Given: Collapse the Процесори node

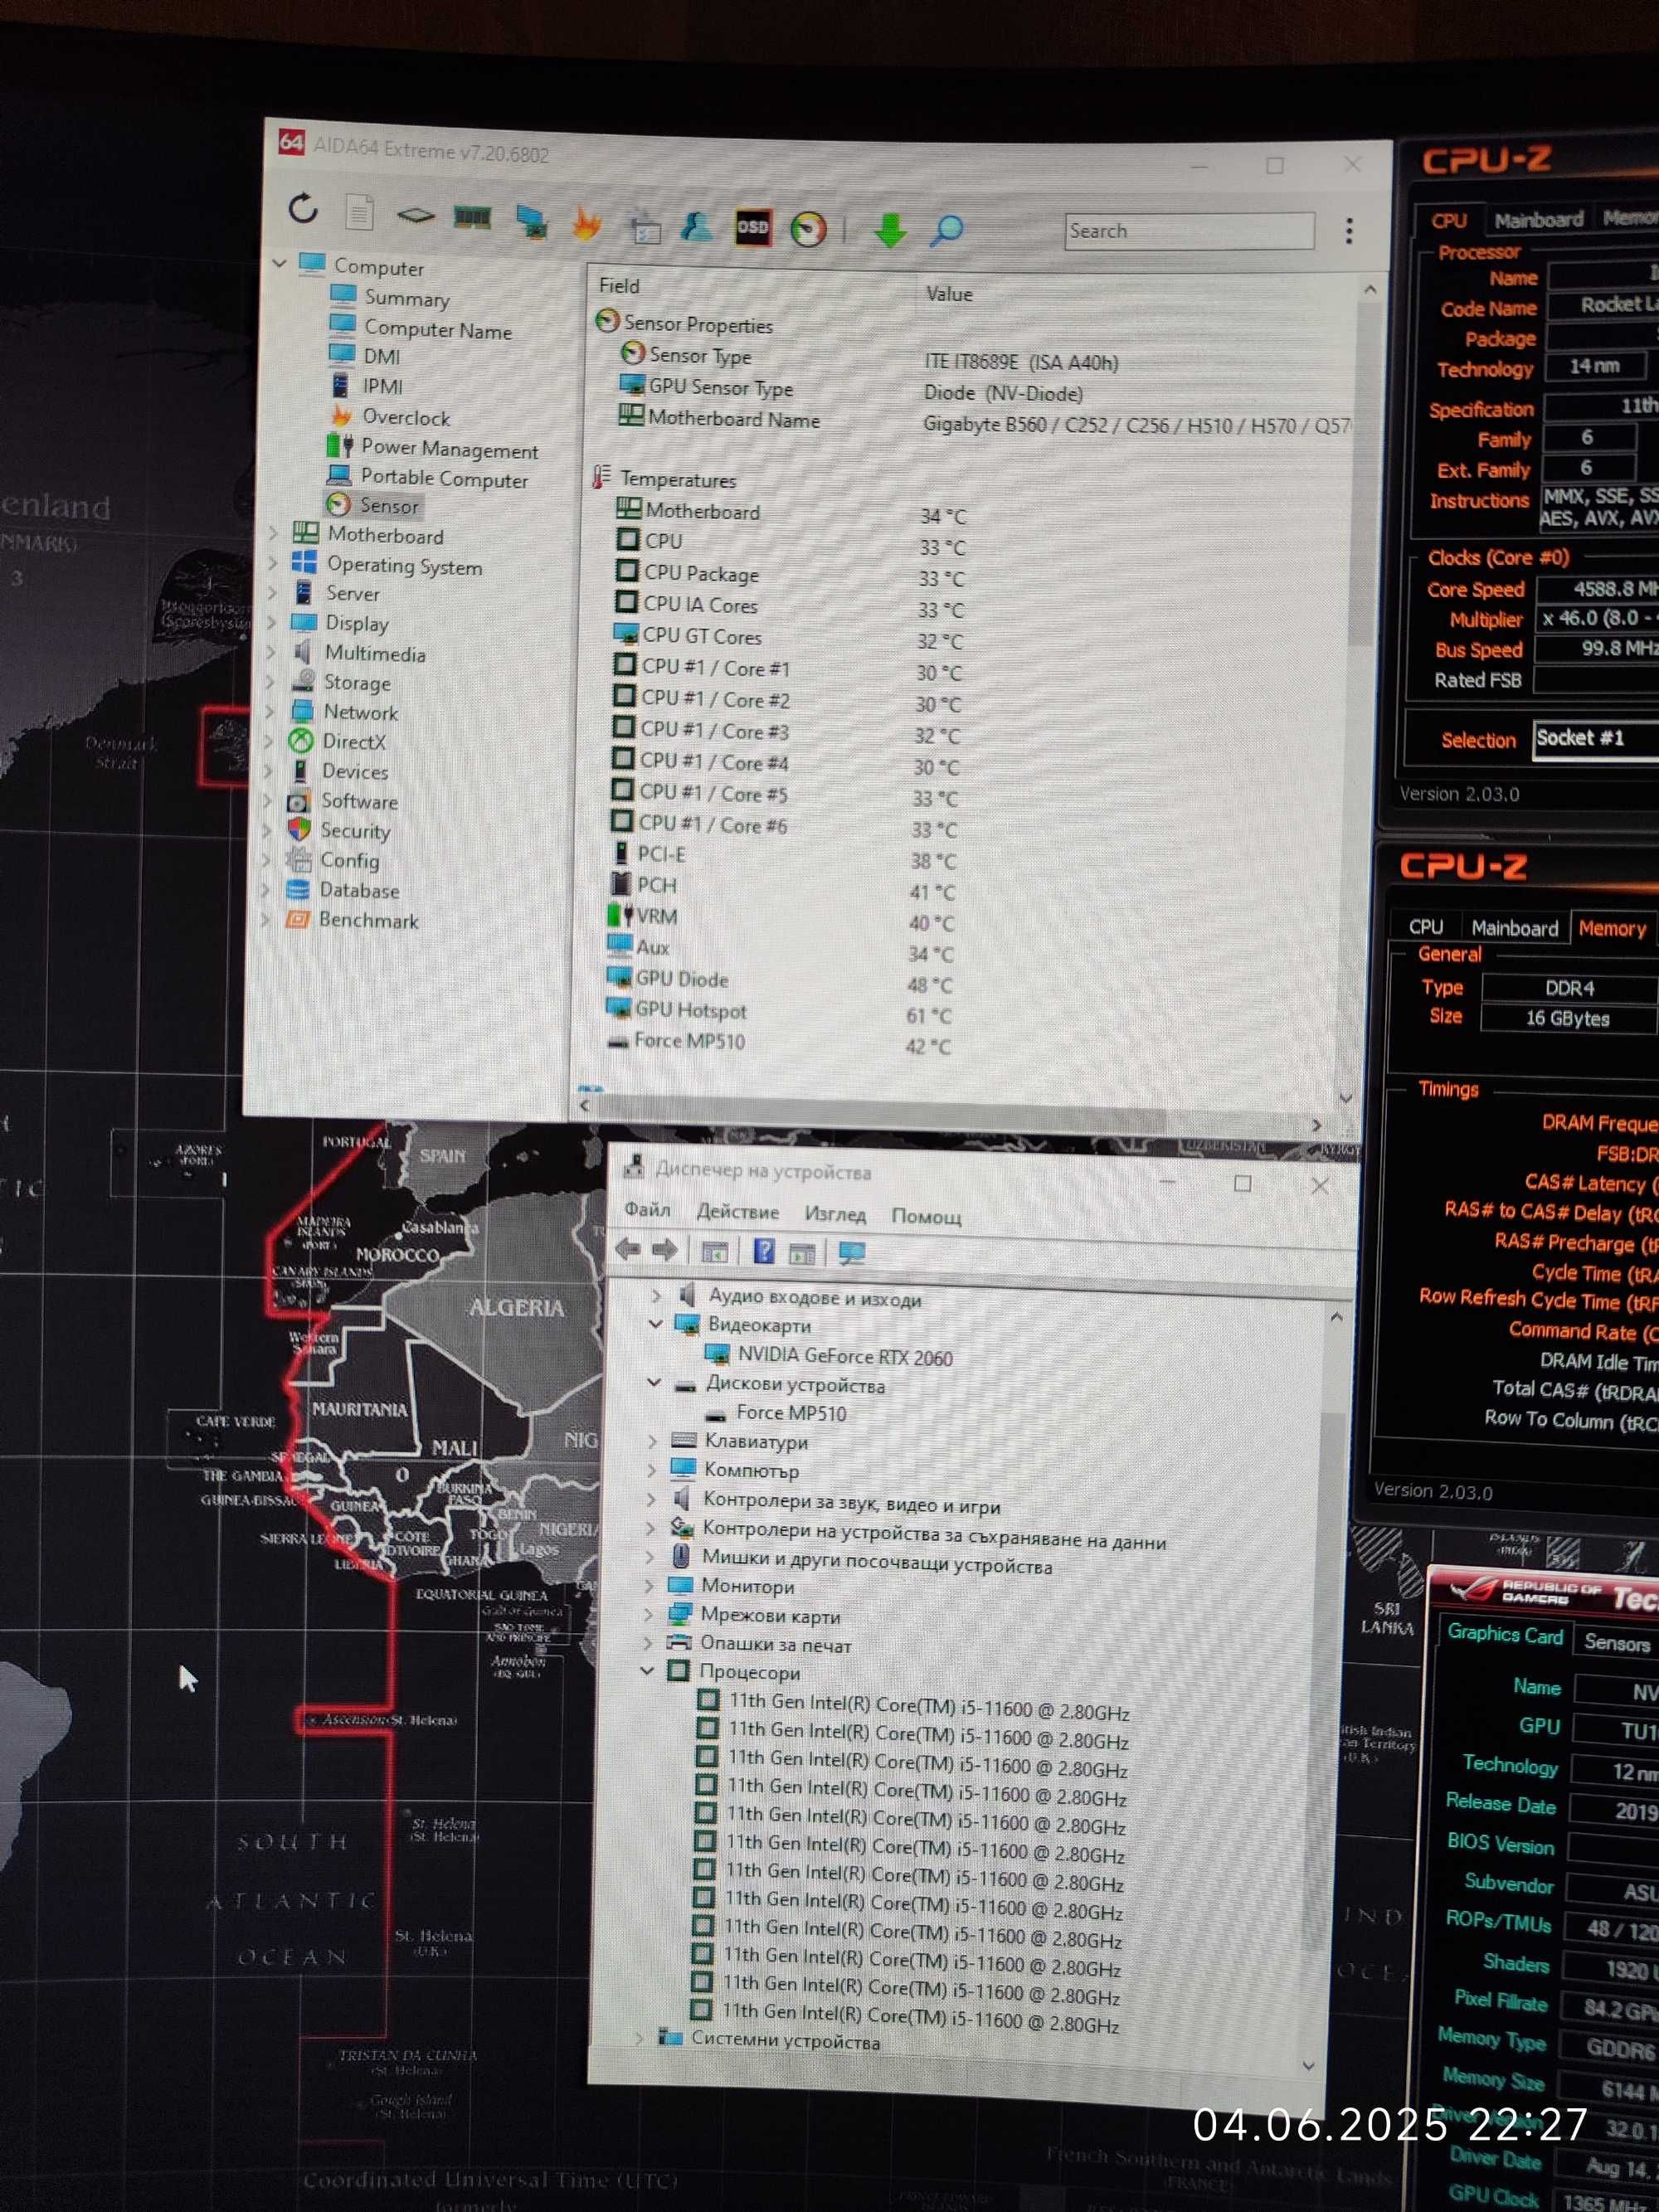Looking at the screenshot, I should [x=648, y=1670].
